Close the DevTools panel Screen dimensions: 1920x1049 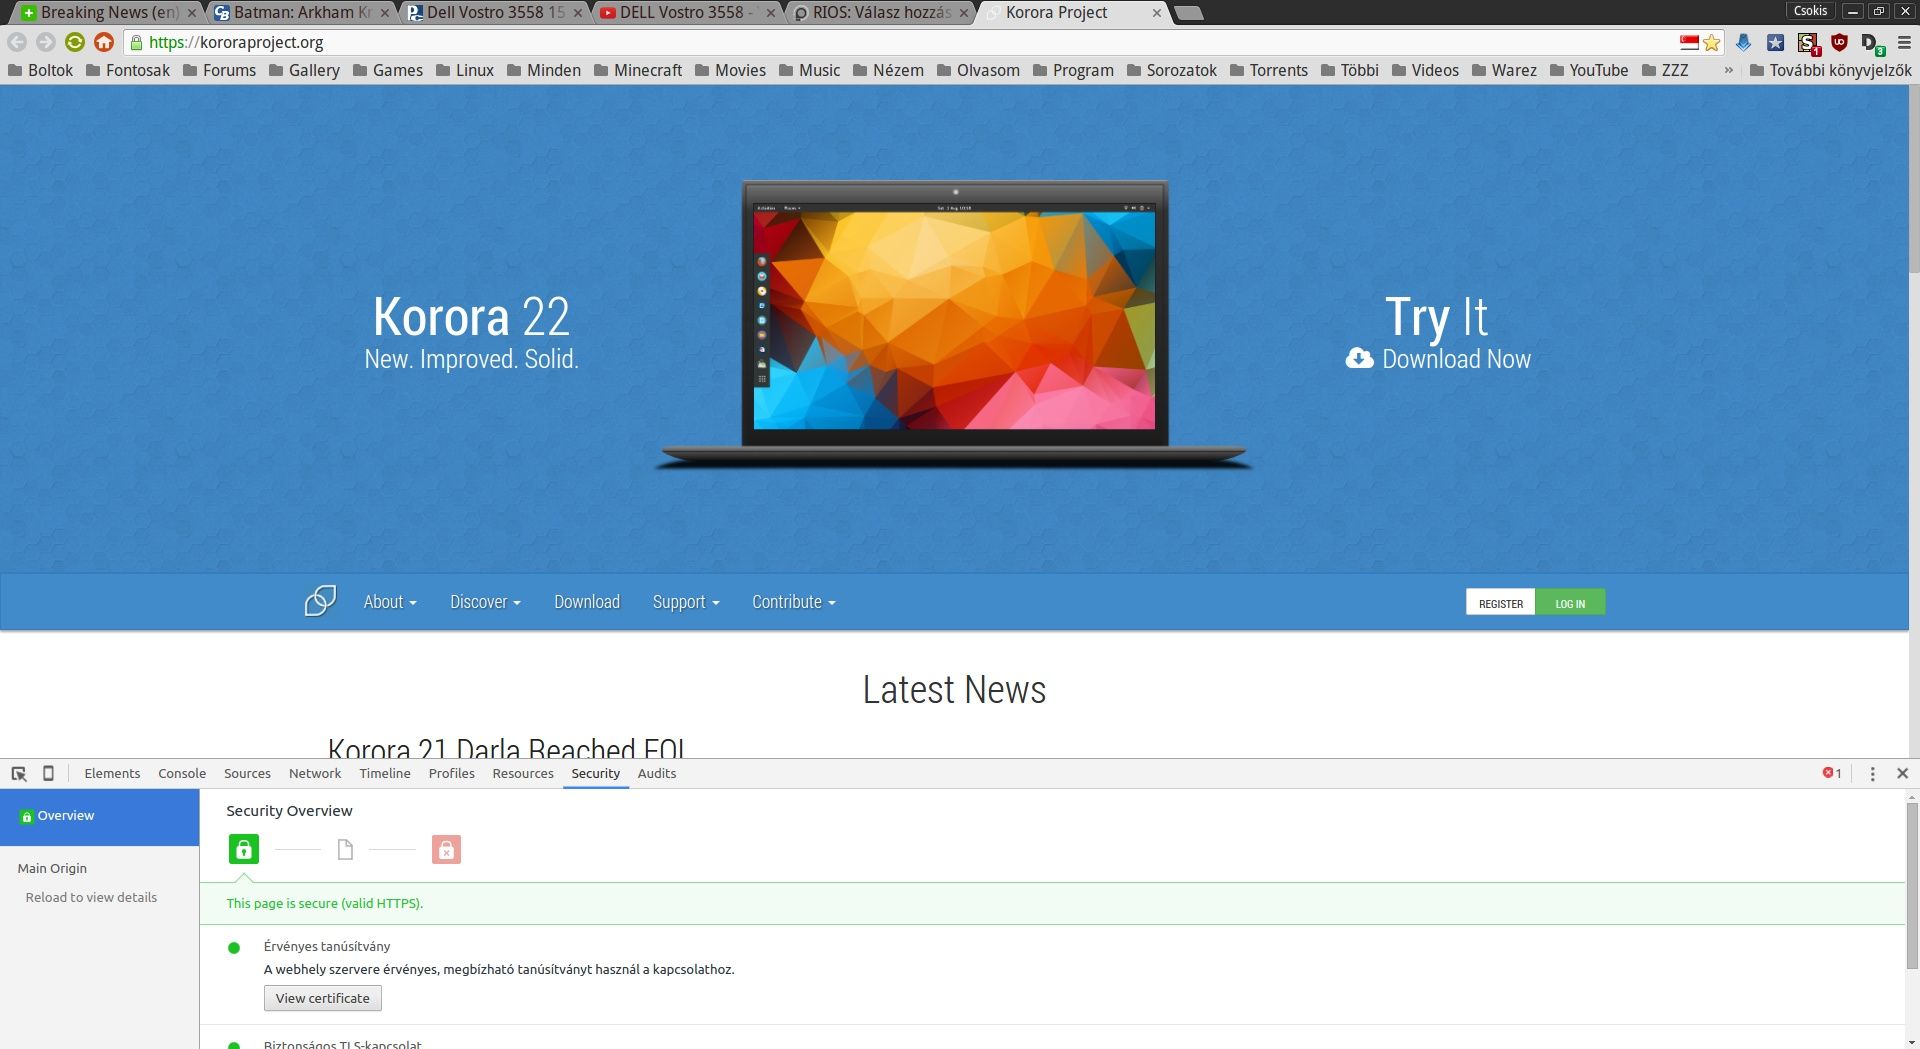coord(1903,773)
